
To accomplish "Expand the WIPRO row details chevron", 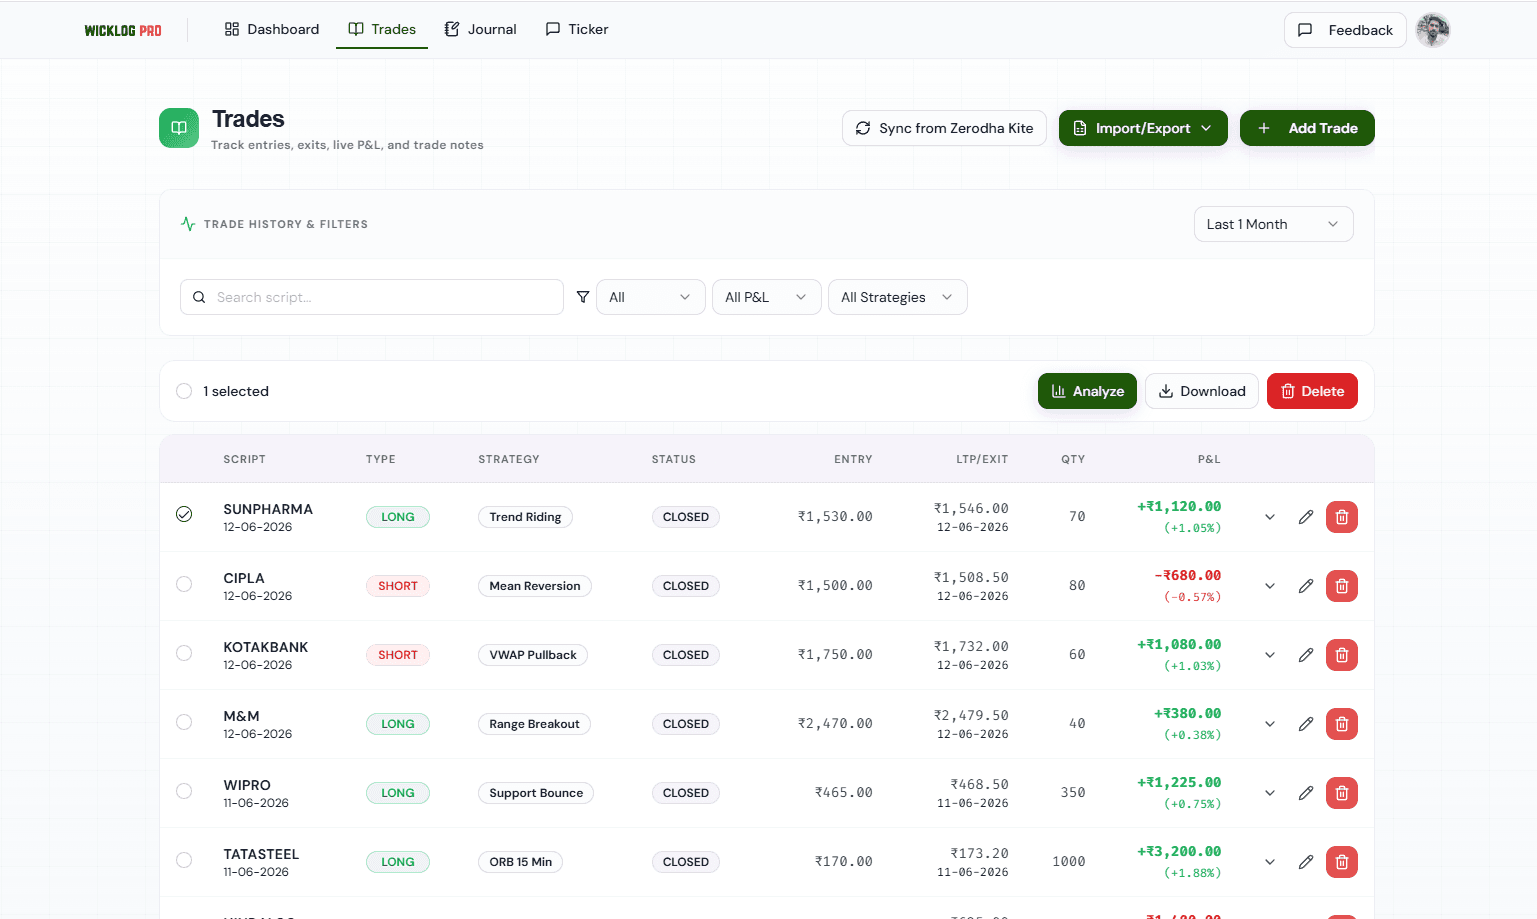I will pos(1270,793).
